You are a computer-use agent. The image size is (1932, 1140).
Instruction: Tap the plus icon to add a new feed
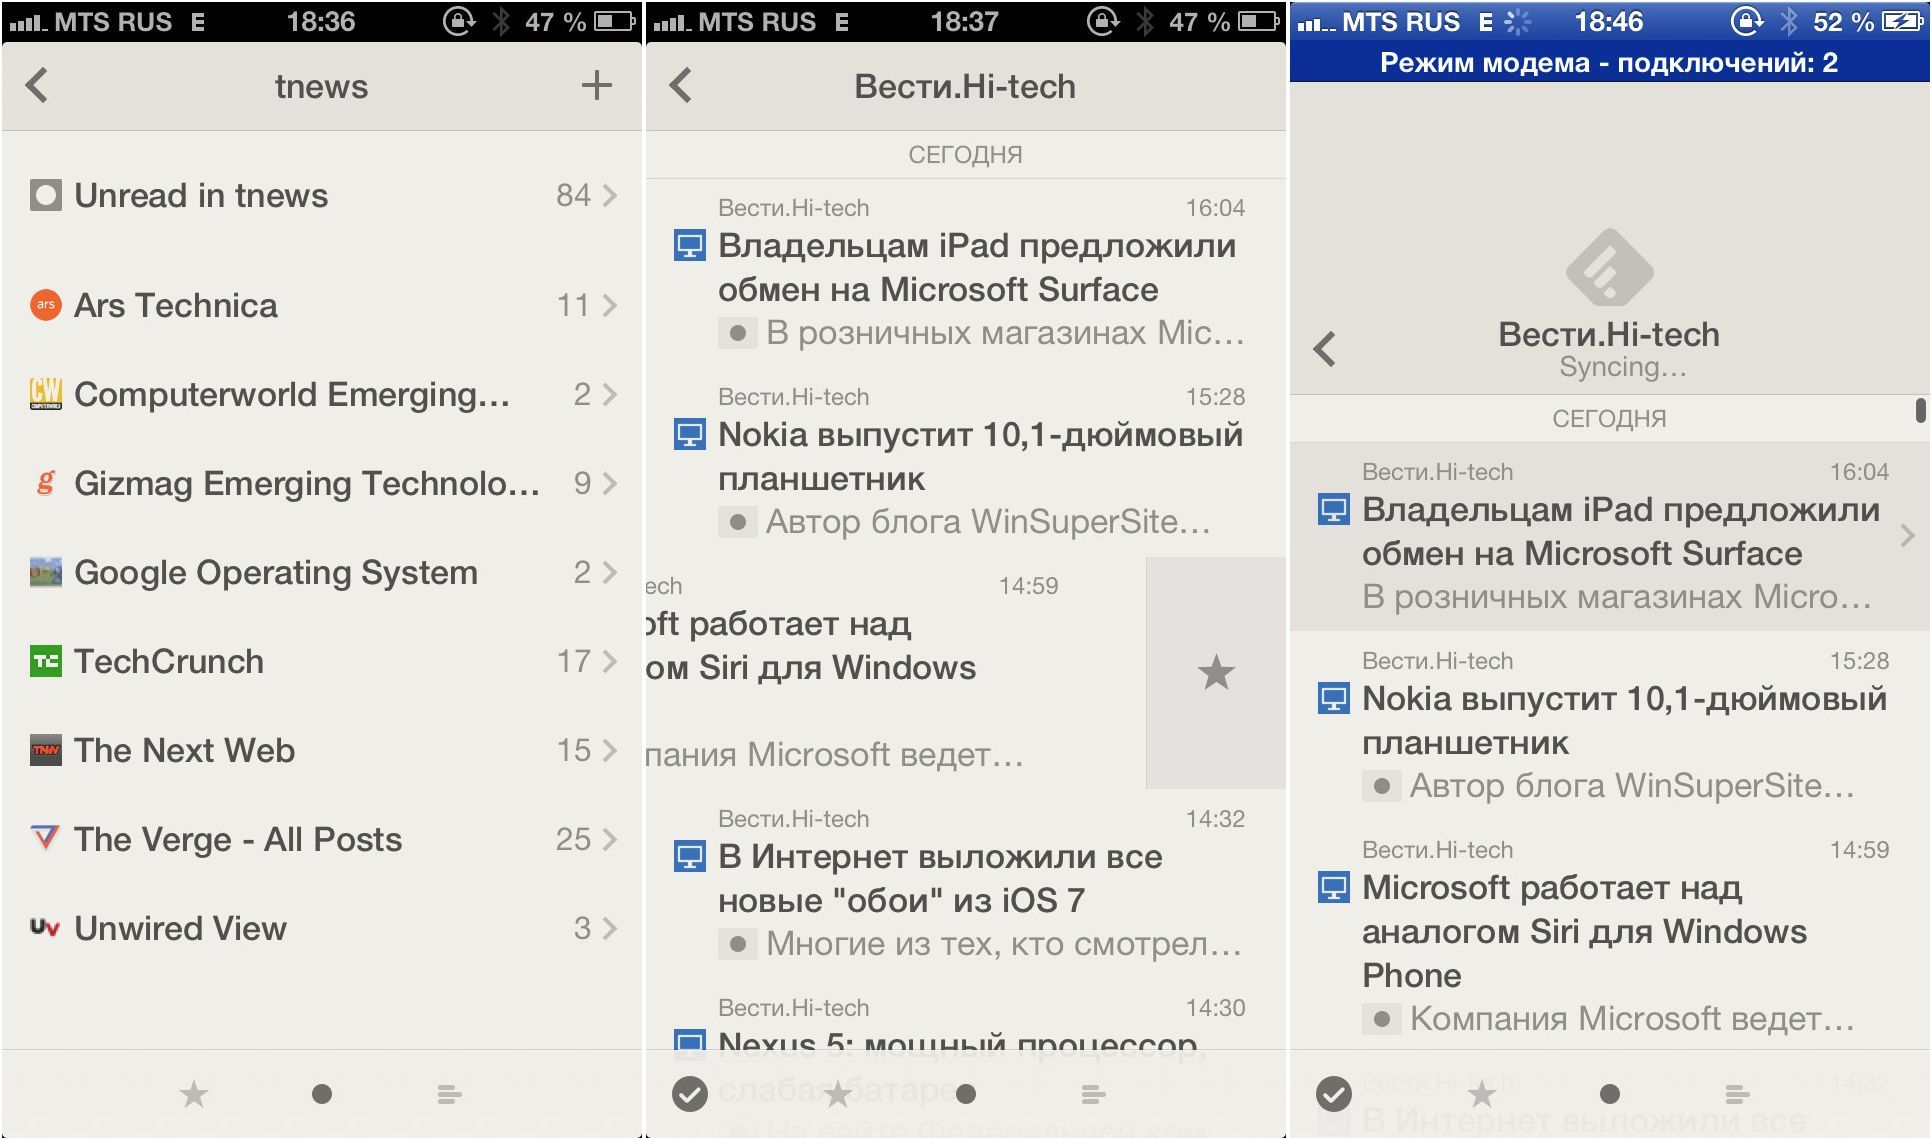(x=596, y=86)
